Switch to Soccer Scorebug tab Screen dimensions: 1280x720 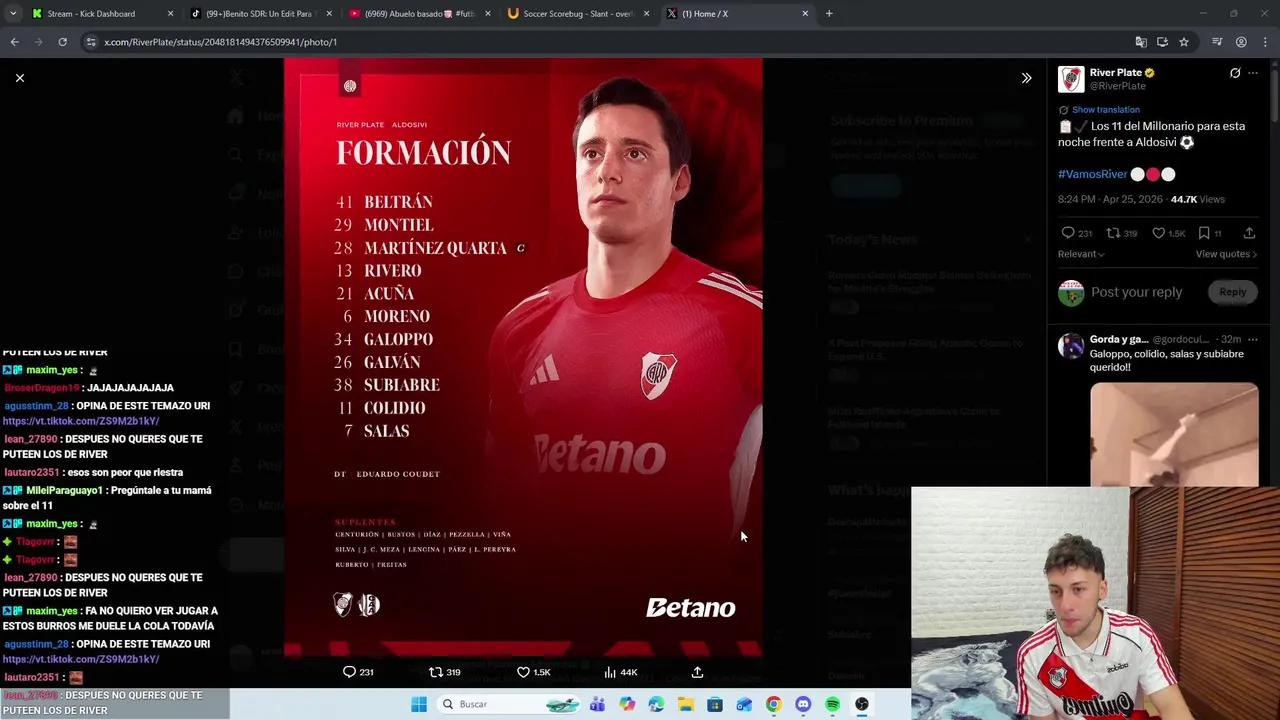(578, 14)
